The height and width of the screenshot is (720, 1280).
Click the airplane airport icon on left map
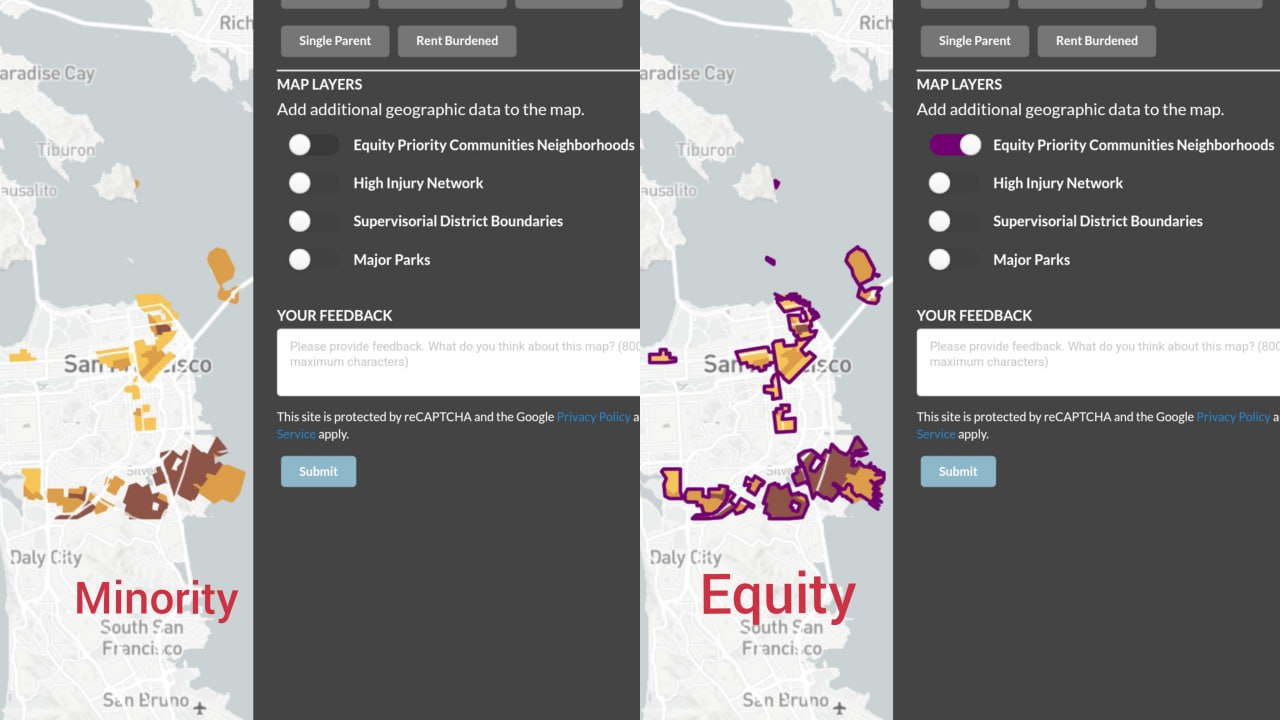click(x=200, y=708)
